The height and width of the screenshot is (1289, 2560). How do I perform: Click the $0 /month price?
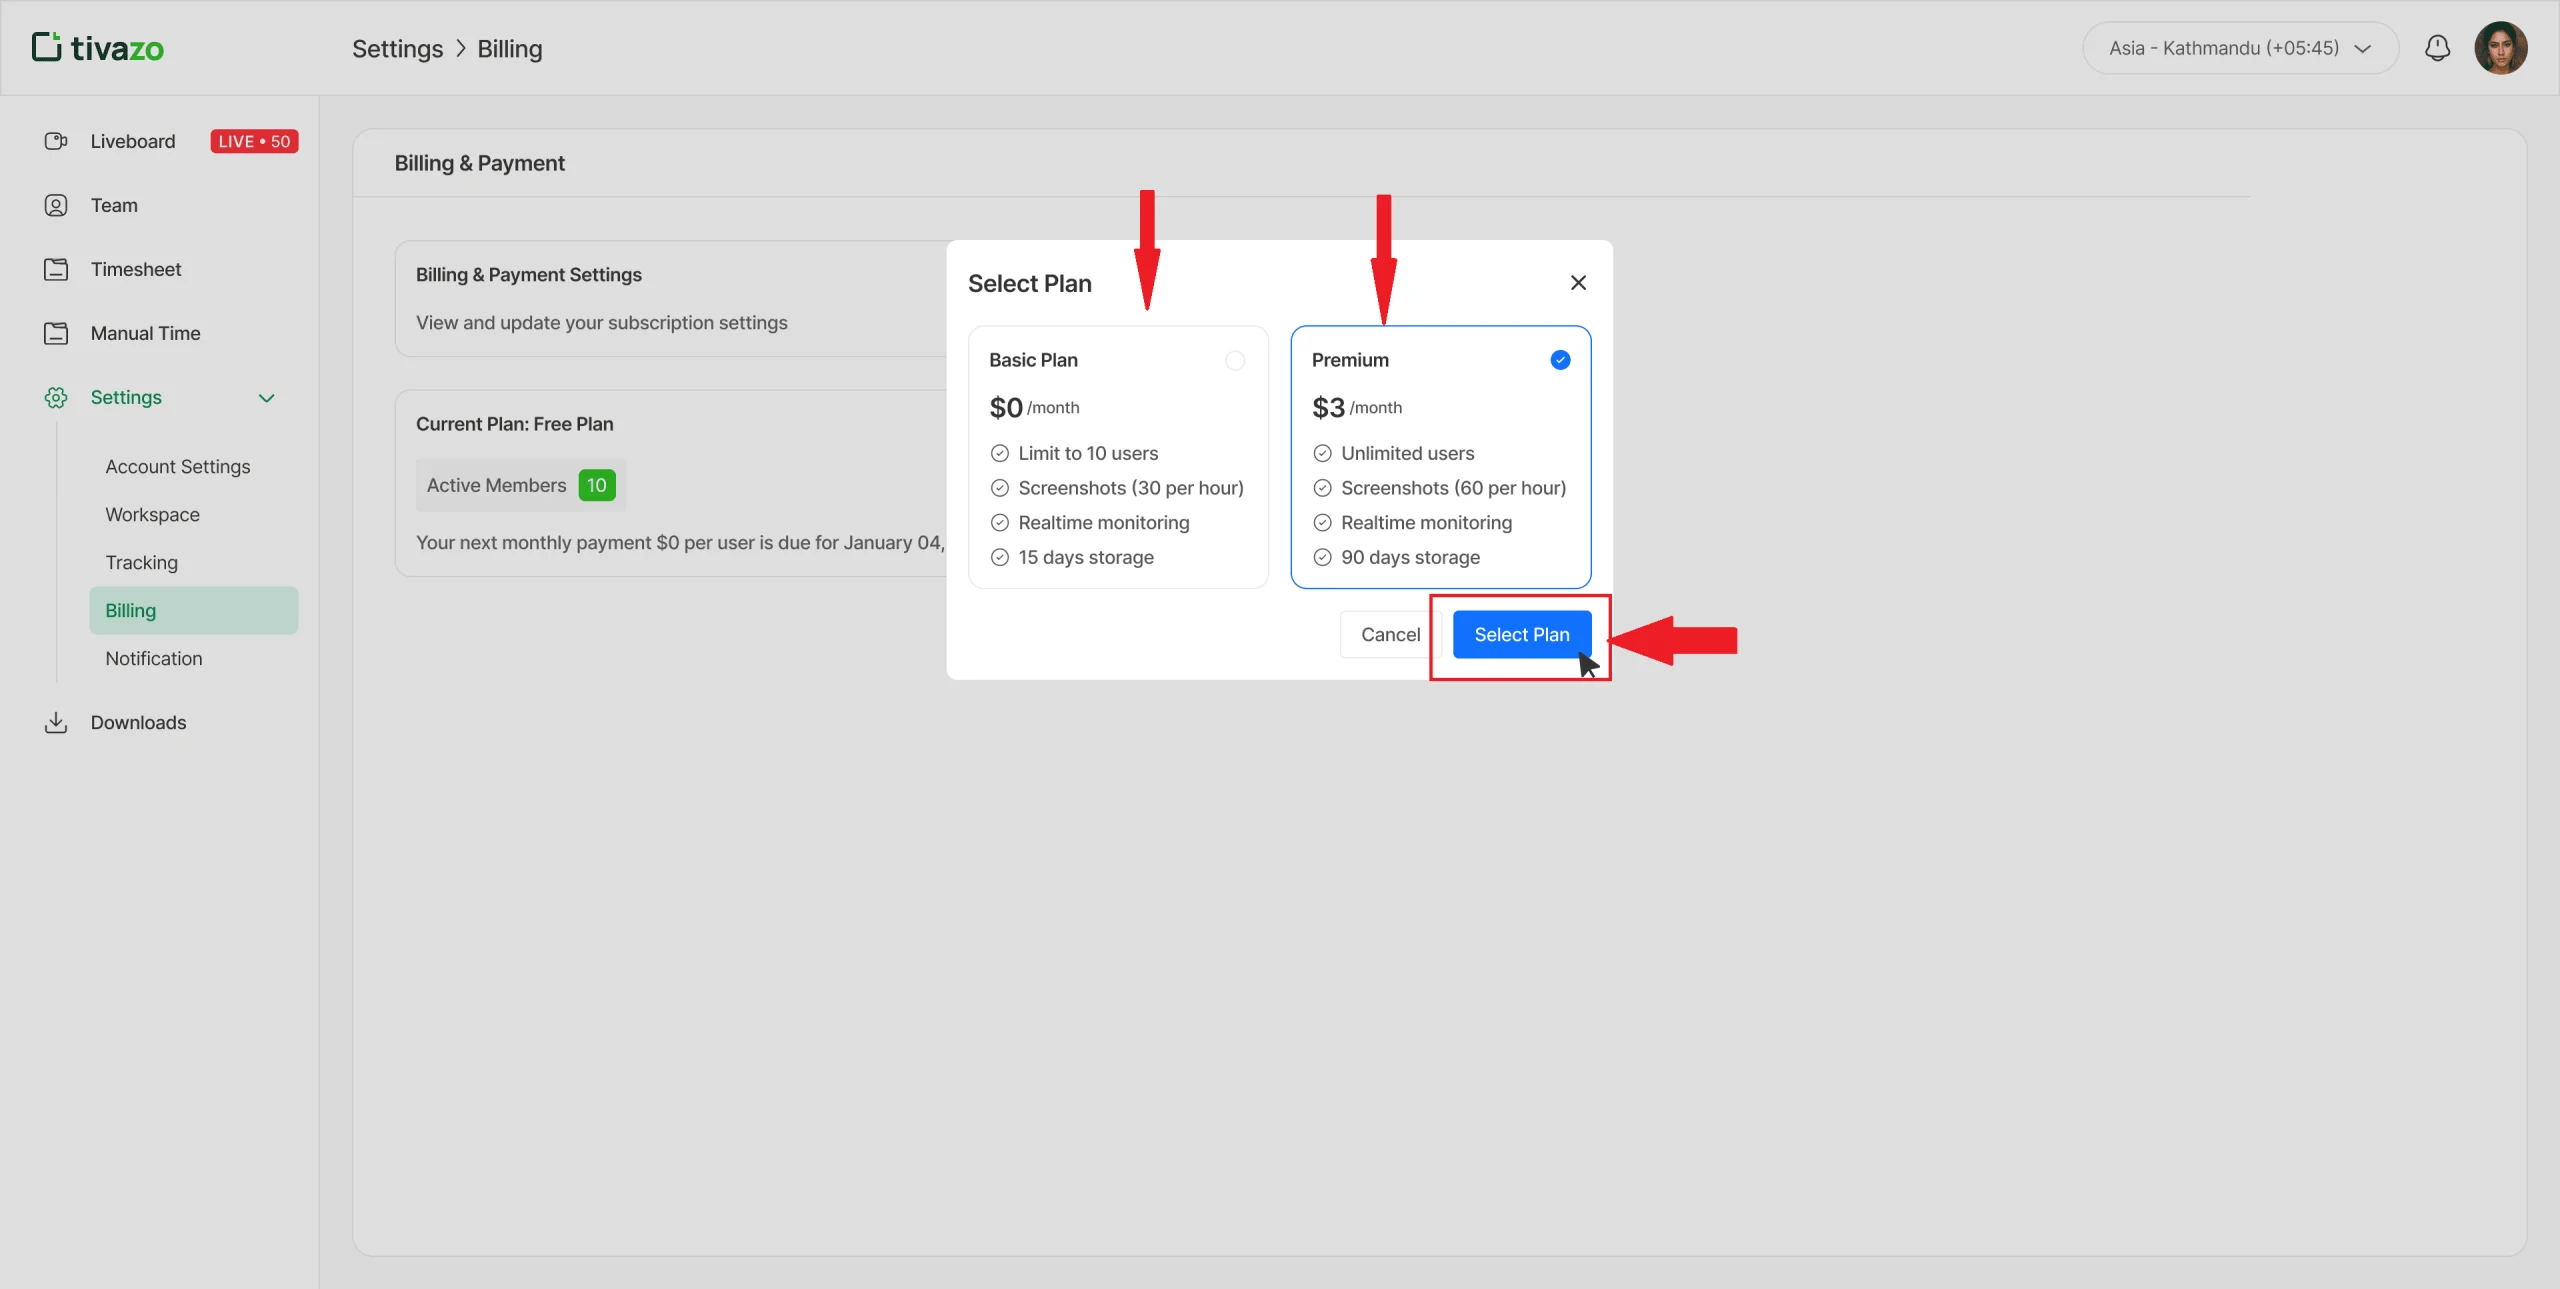coord(1034,407)
